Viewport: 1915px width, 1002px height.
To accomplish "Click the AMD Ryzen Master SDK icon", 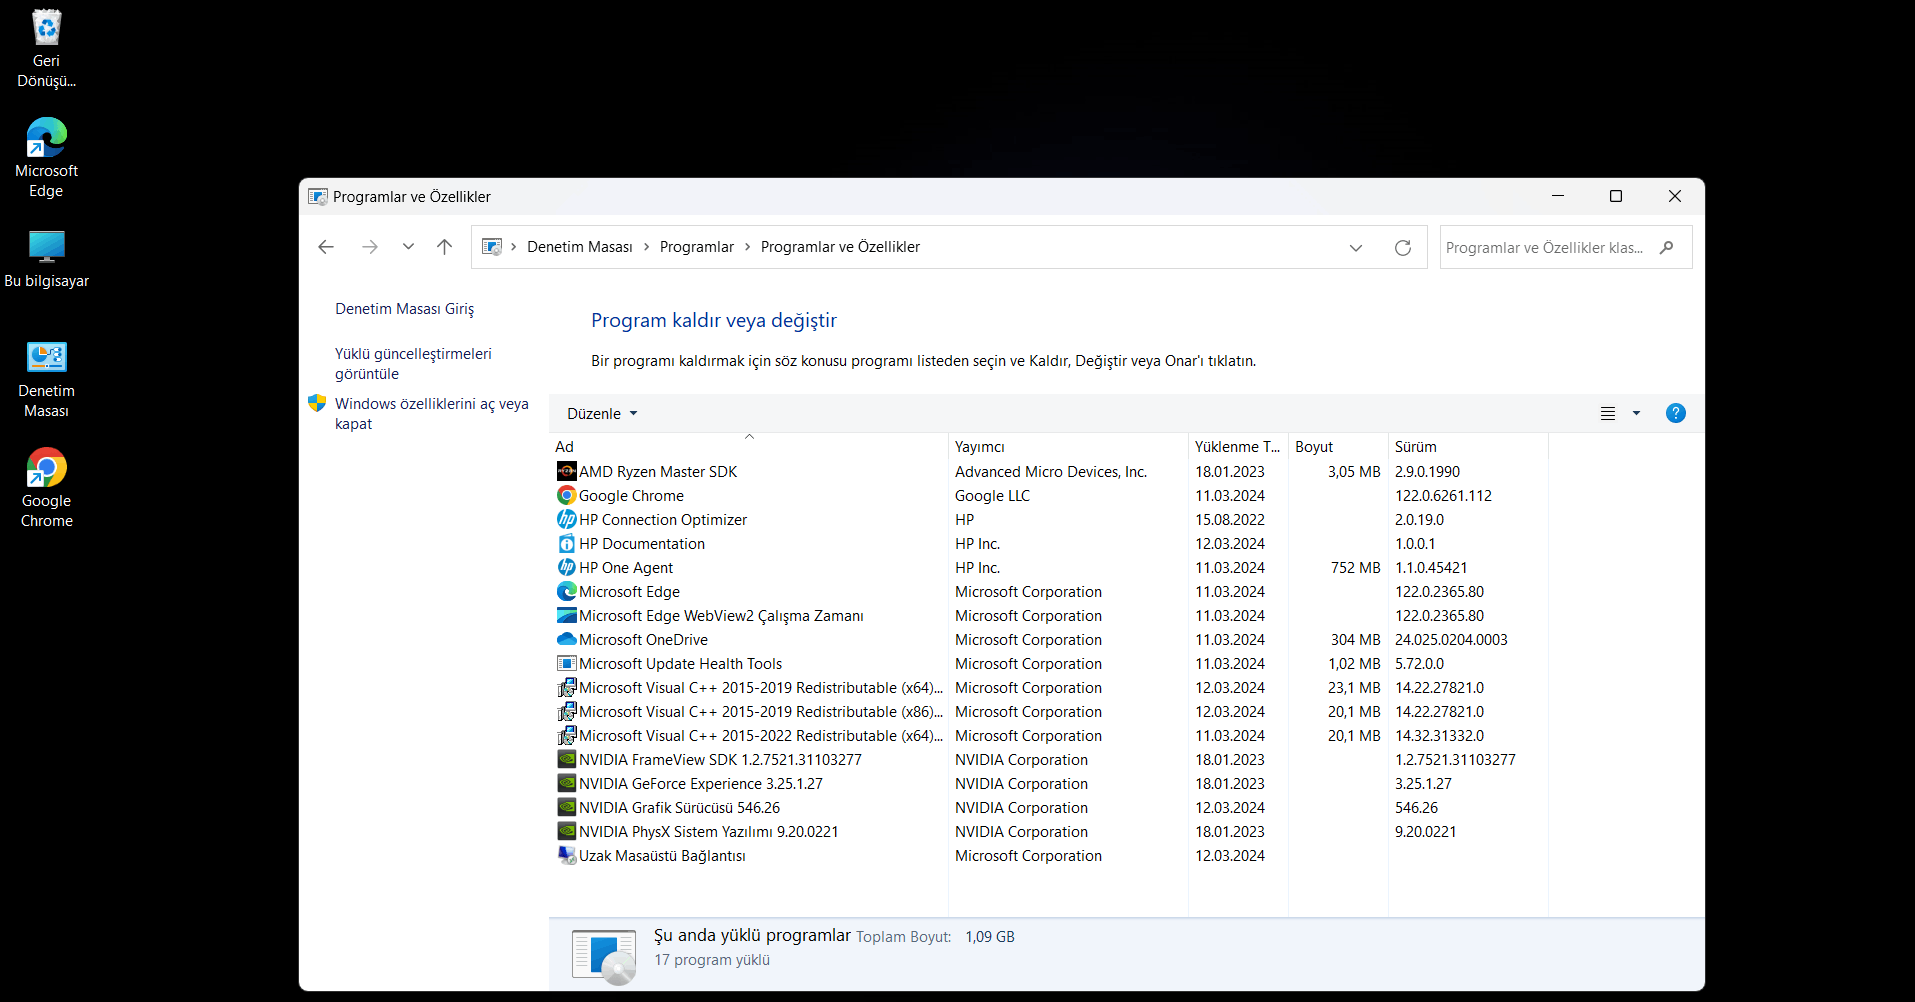I will pos(567,471).
